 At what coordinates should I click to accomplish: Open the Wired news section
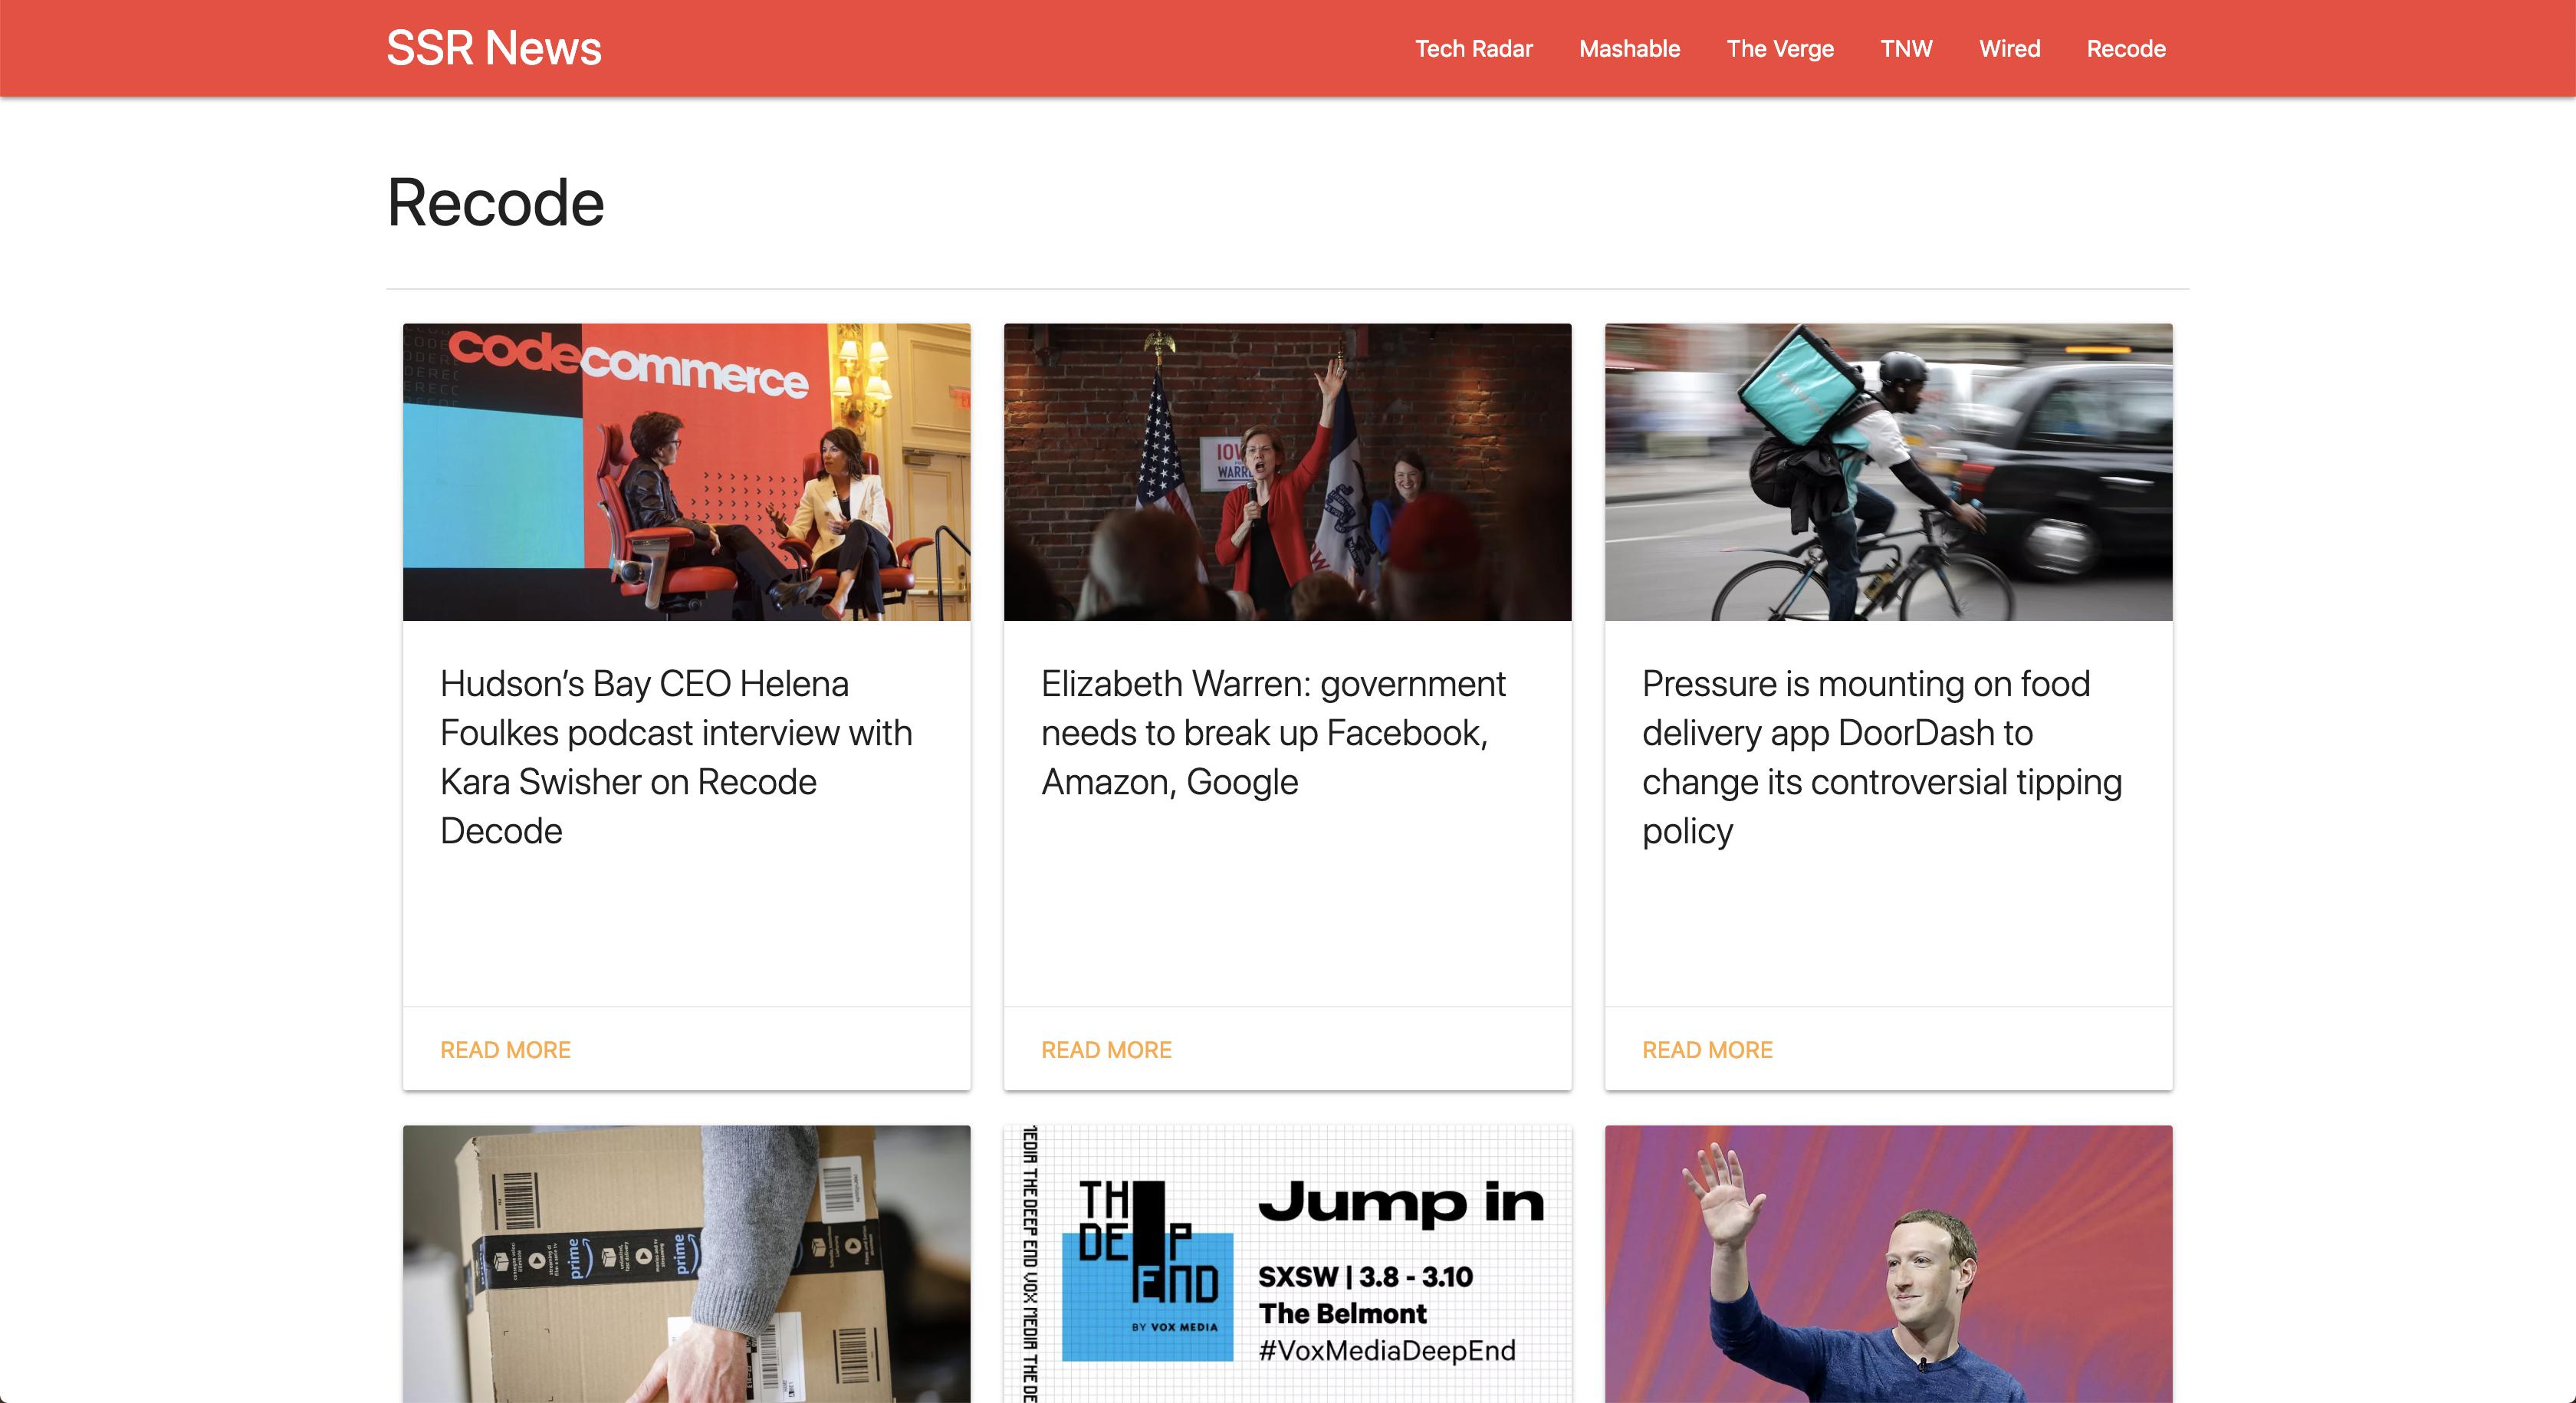click(2009, 48)
